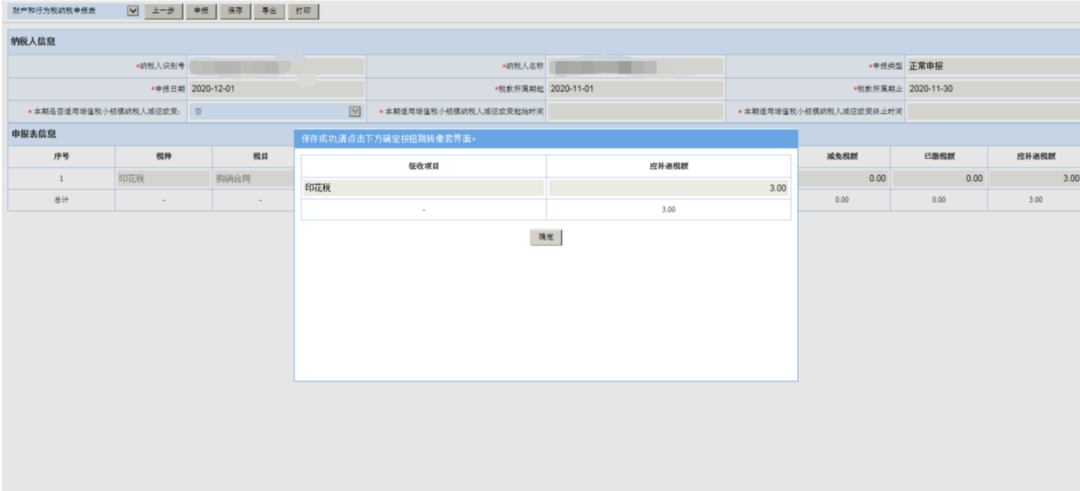Click the 减征政策终止时间 empty field
This screenshot has height=491, width=1080.
(x=993, y=112)
